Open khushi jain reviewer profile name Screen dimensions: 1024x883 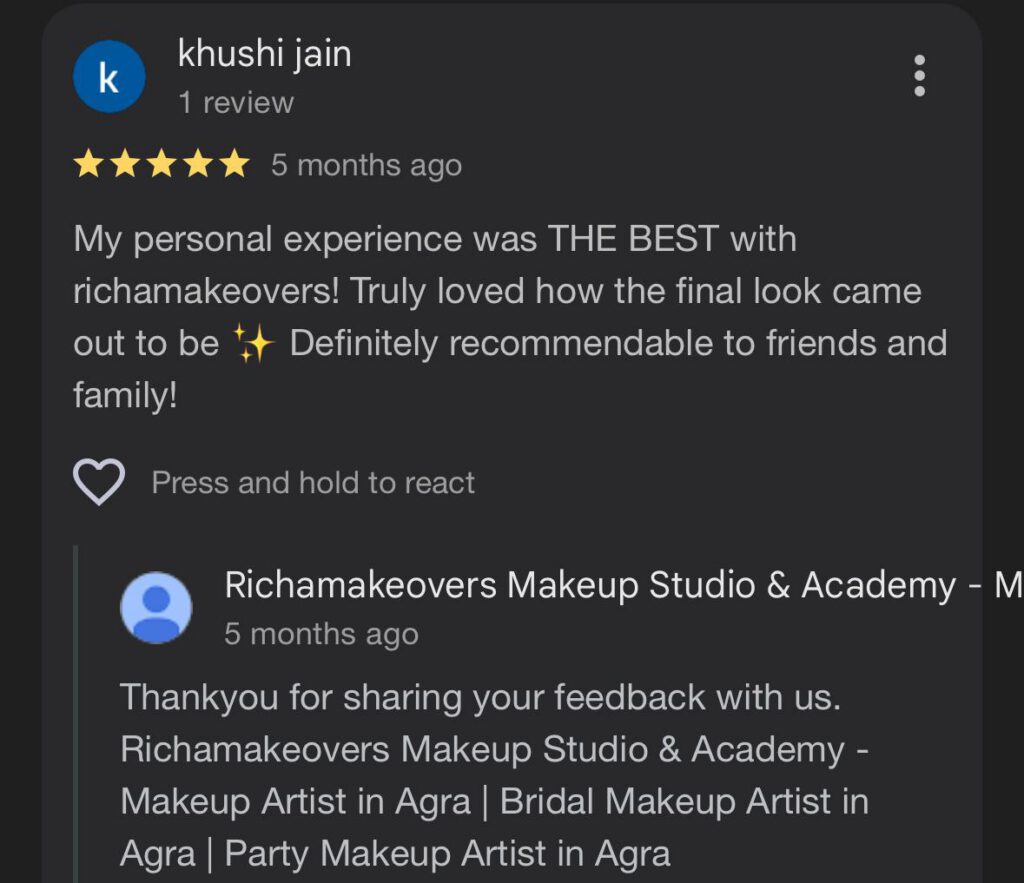point(264,54)
